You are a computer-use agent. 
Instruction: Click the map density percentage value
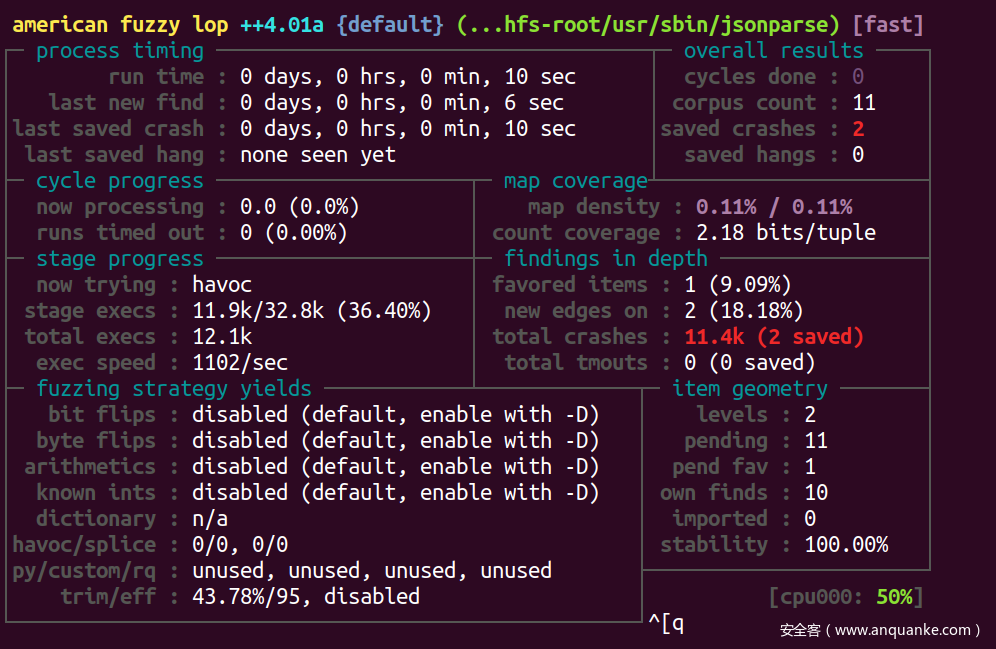(773, 207)
